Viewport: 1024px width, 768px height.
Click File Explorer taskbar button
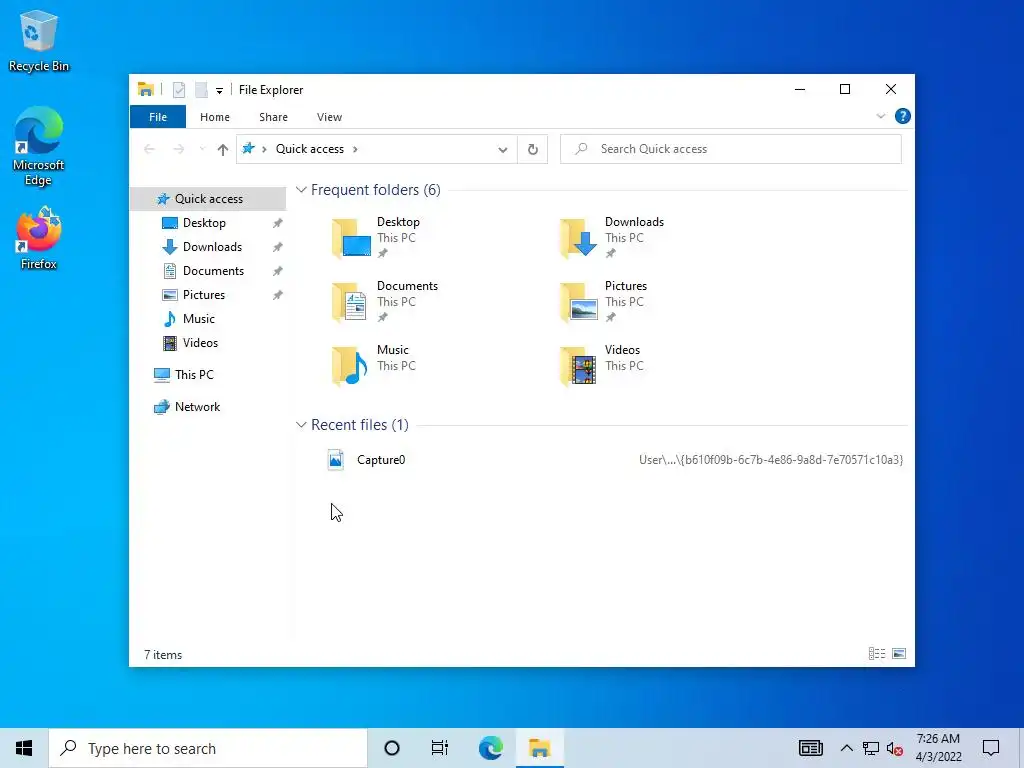coord(539,748)
